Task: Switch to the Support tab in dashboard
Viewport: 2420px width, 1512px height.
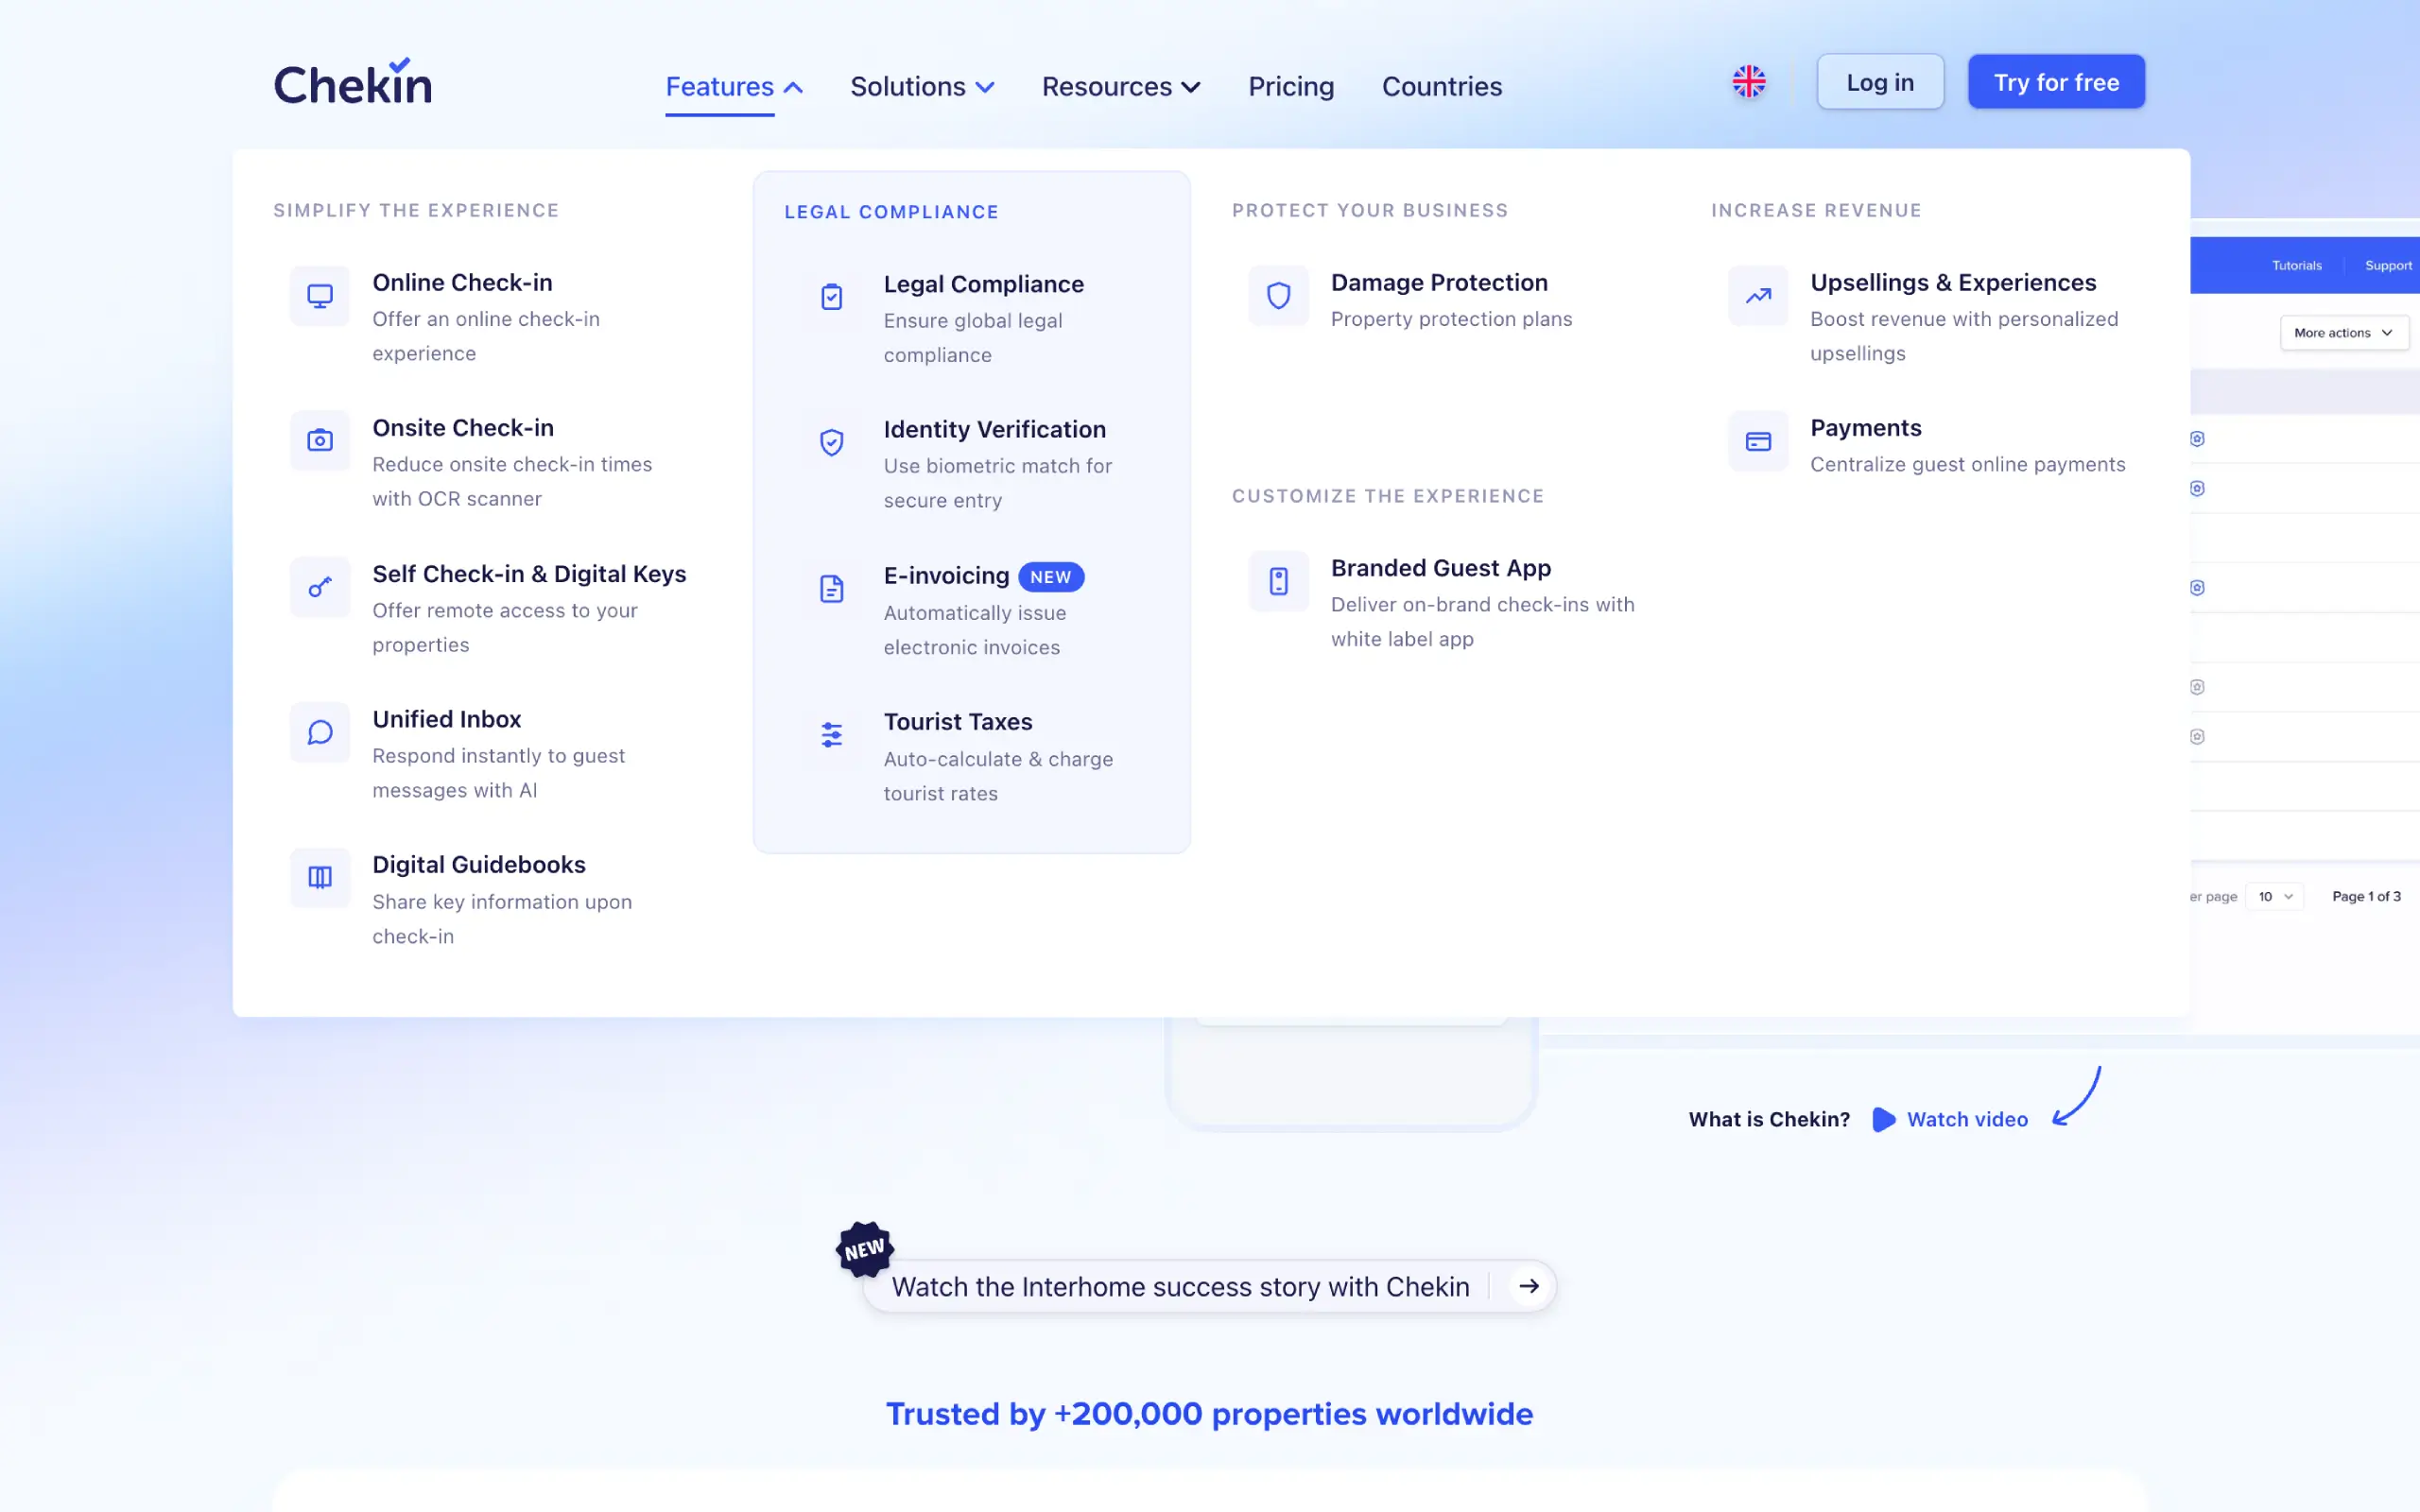Action: point(2388,266)
